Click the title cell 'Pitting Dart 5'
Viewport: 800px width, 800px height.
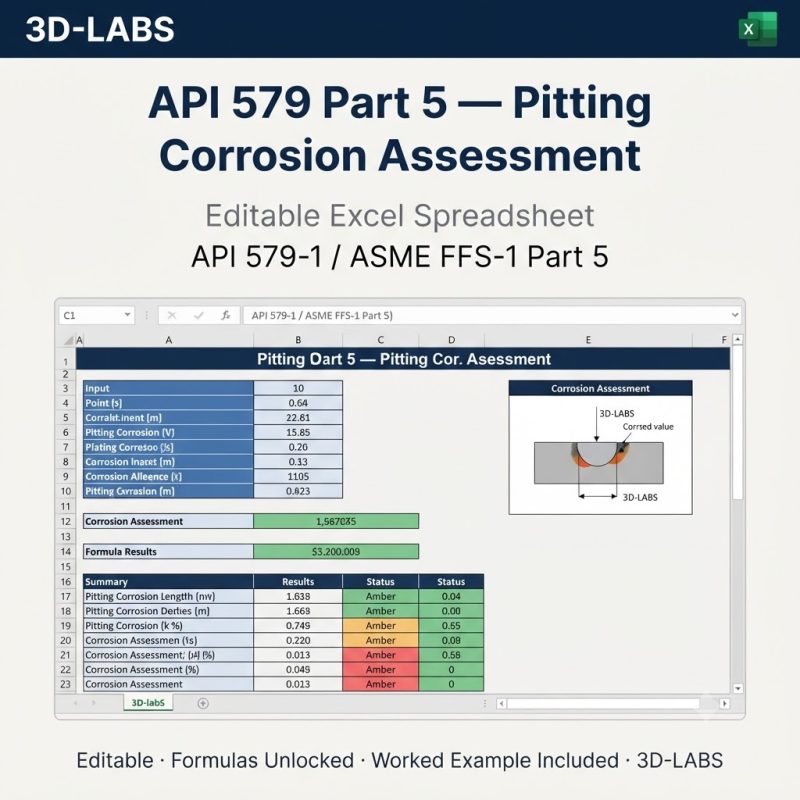point(403,359)
